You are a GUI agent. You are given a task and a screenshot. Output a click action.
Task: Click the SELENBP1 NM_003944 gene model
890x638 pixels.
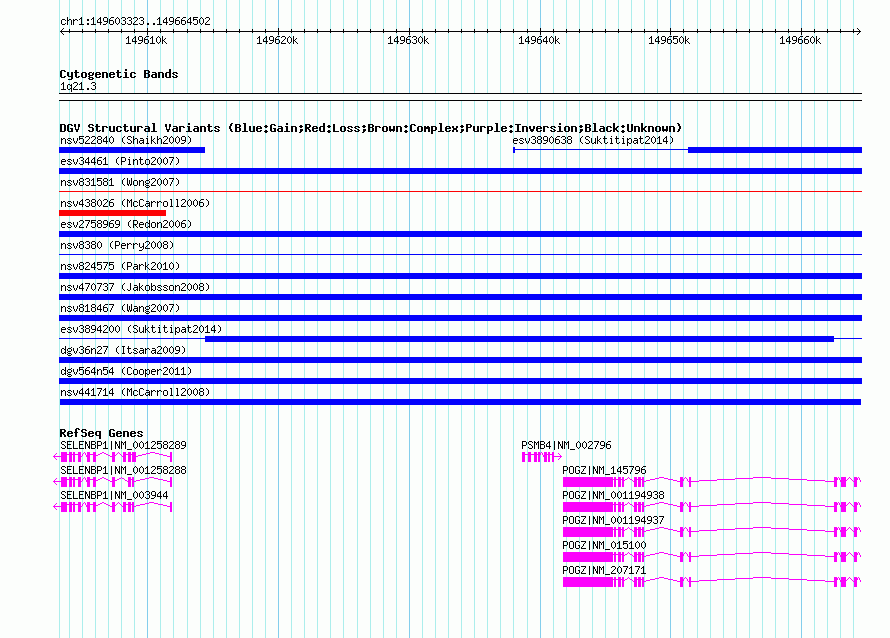pos(113,507)
